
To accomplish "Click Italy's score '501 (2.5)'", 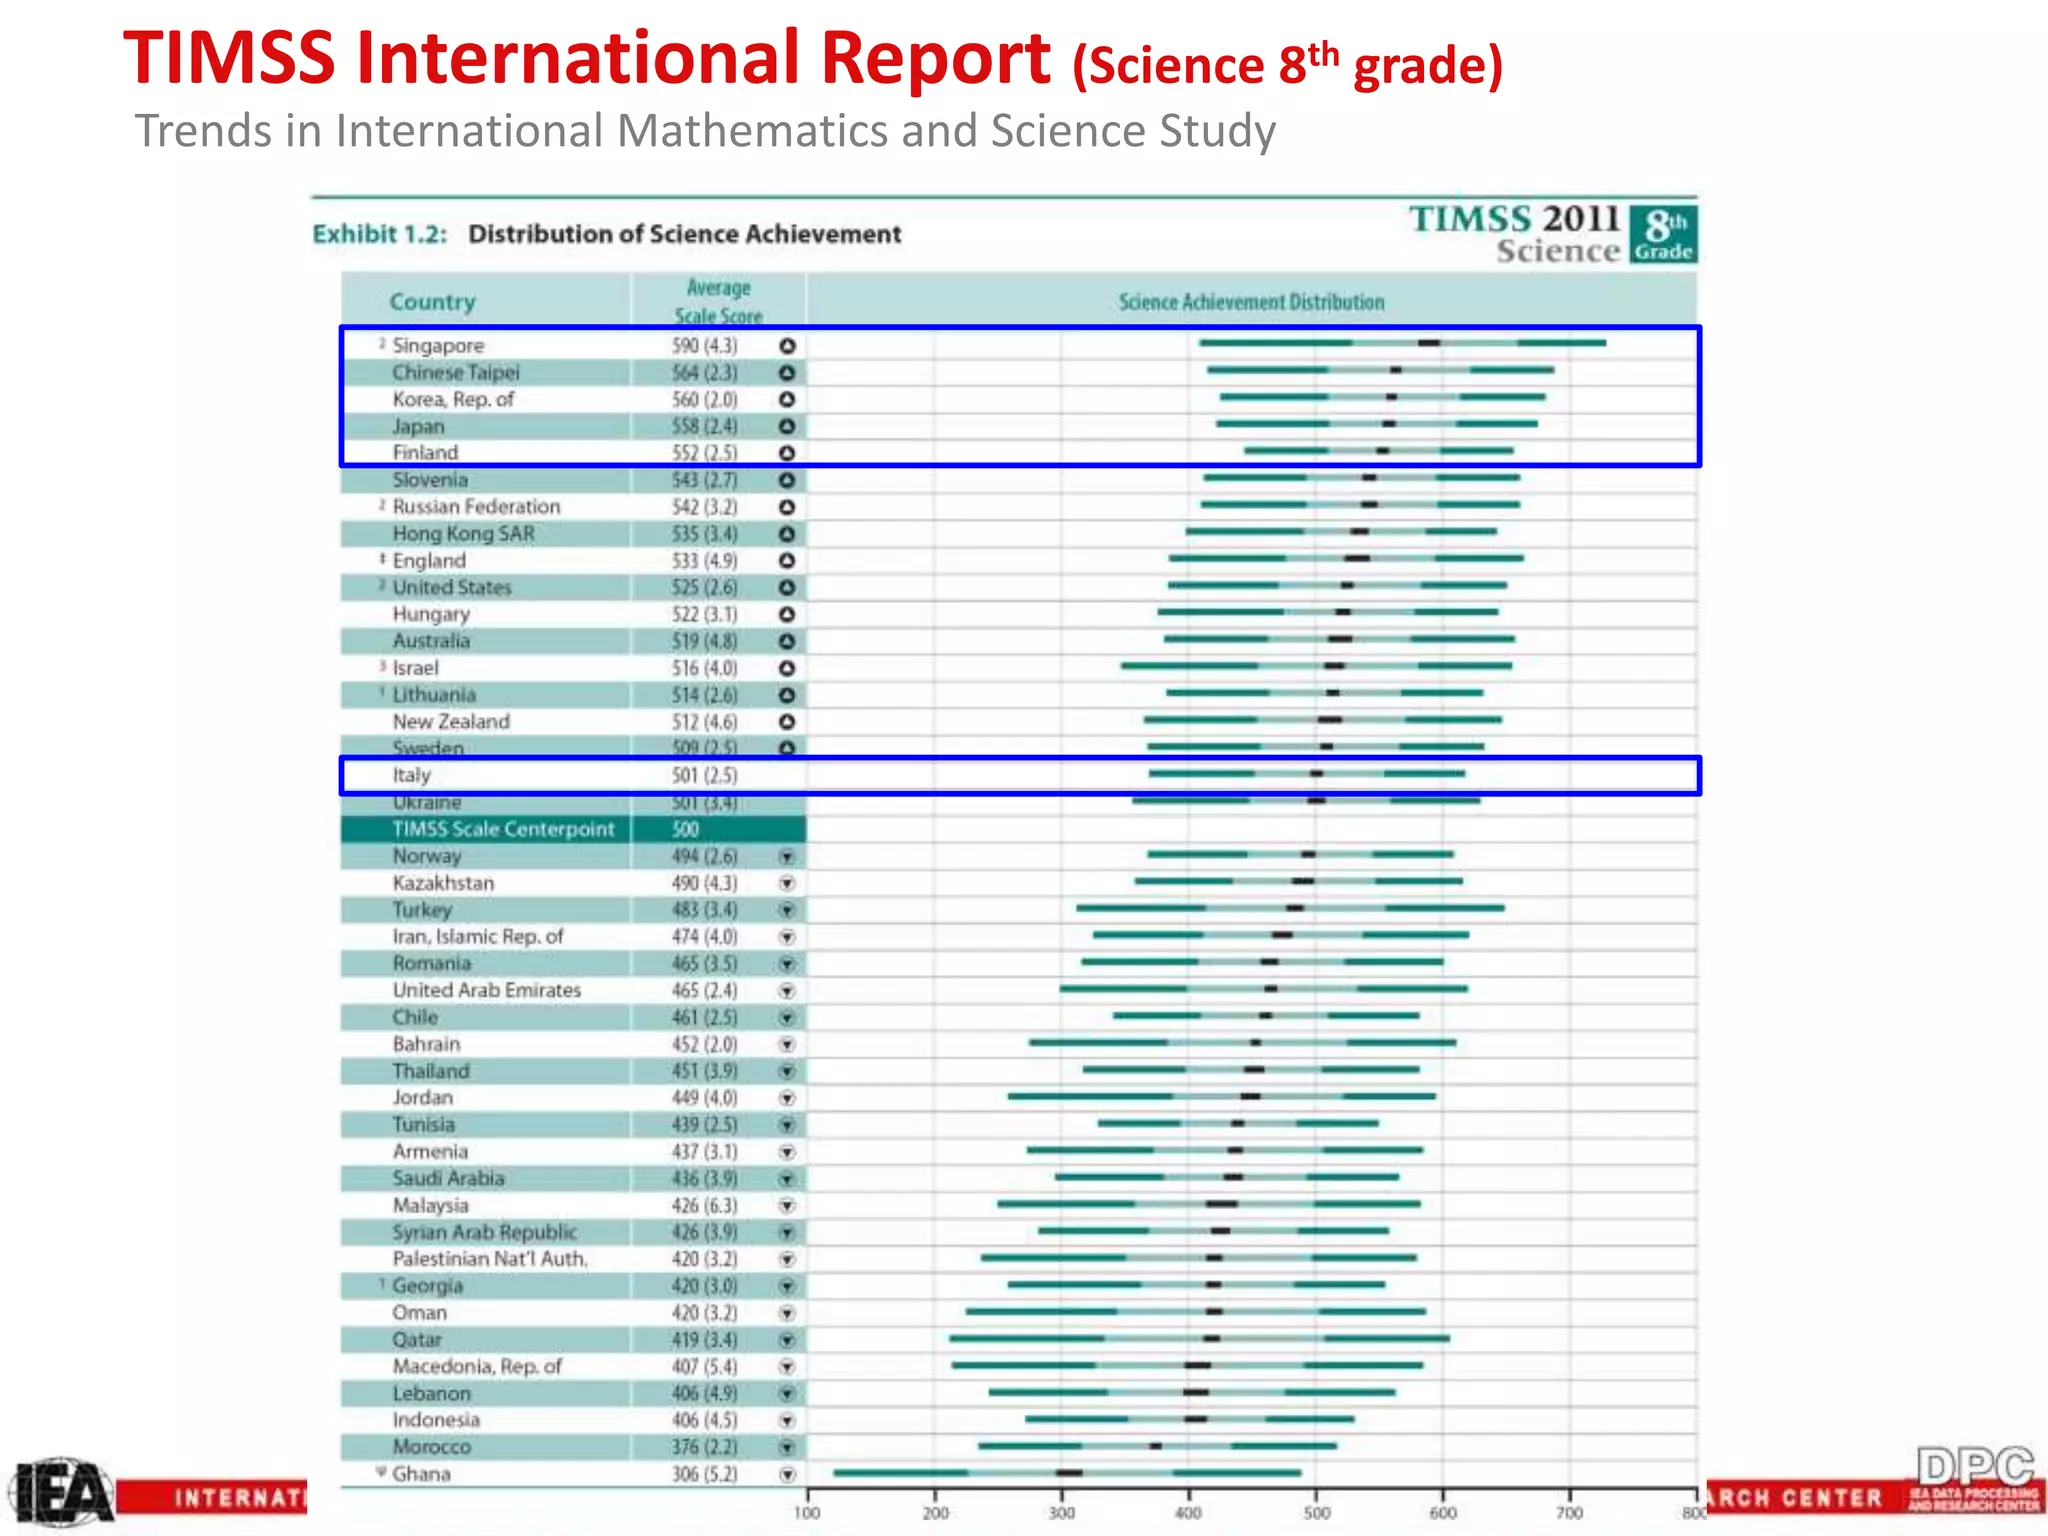I will pos(704,775).
